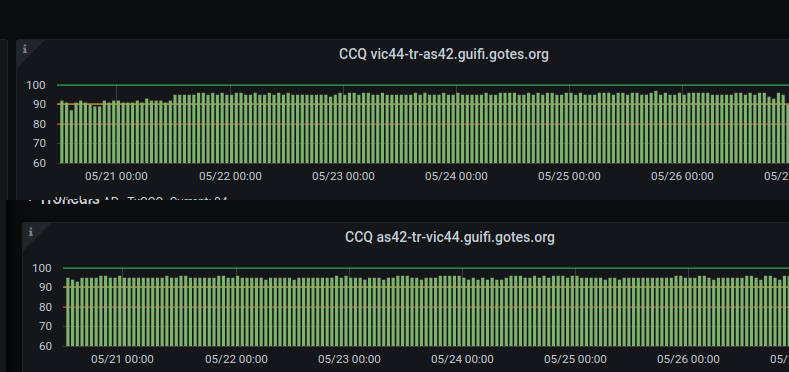
Task: Click the 80 axis value on vic44-tr-as42 chart
Action: [x=39, y=124]
